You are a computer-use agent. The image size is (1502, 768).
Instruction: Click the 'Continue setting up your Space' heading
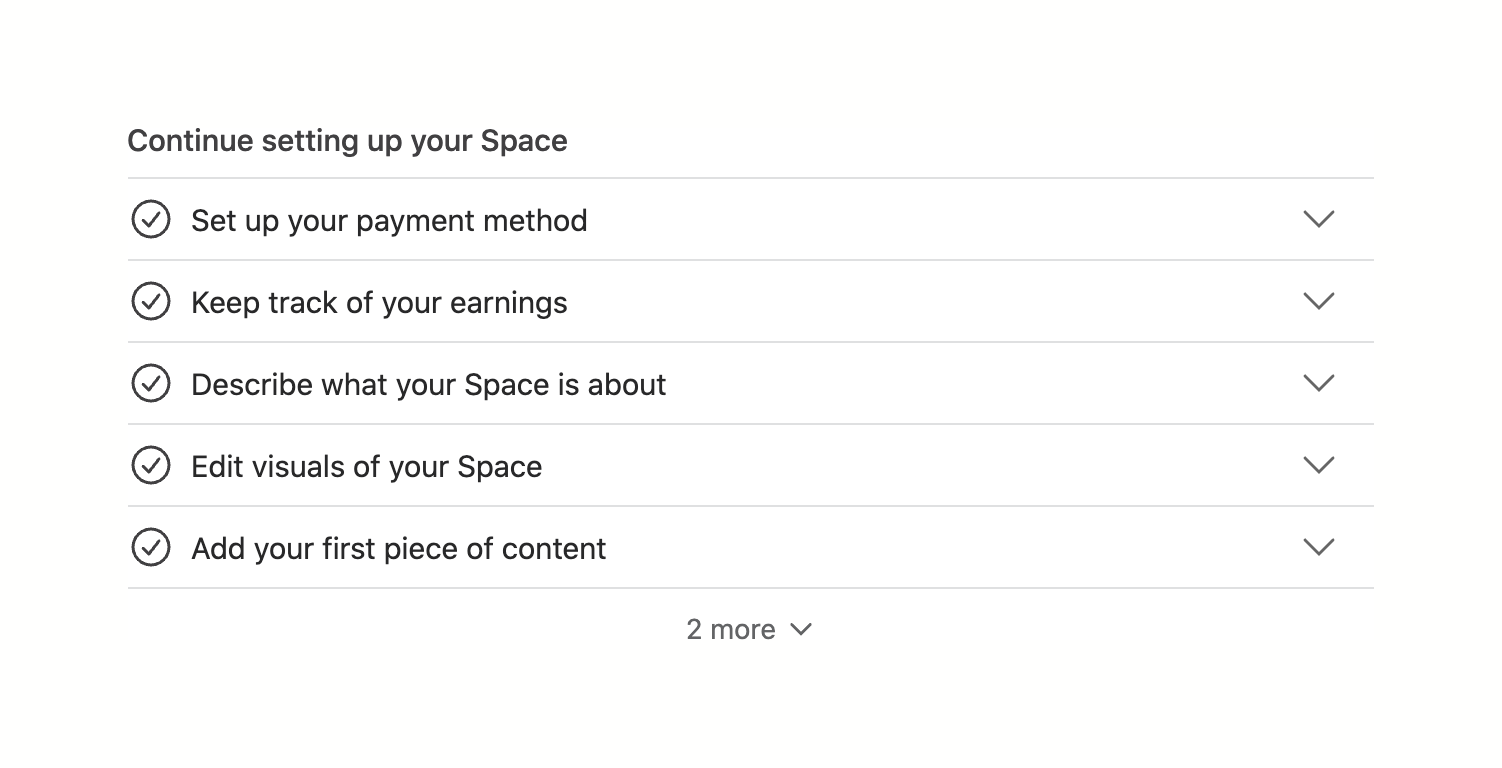(347, 141)
